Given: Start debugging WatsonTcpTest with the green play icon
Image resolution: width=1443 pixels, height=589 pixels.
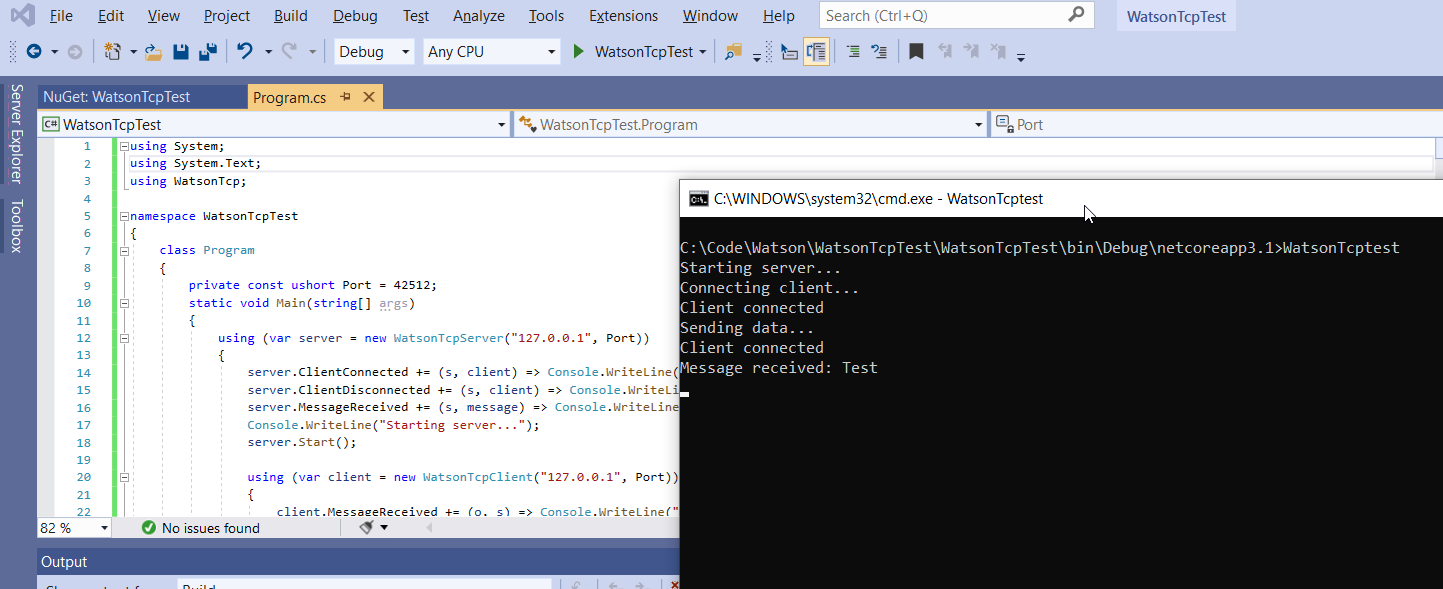Looking at the screenshot, I should pyautogui.click(x=578, y=51).
